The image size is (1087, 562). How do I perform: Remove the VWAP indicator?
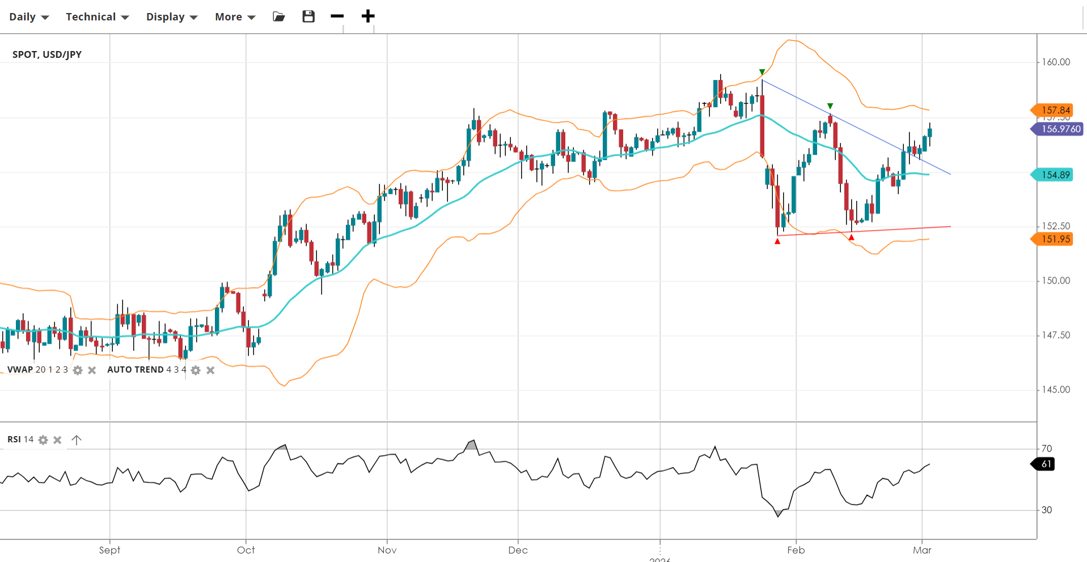click(92, 370)
